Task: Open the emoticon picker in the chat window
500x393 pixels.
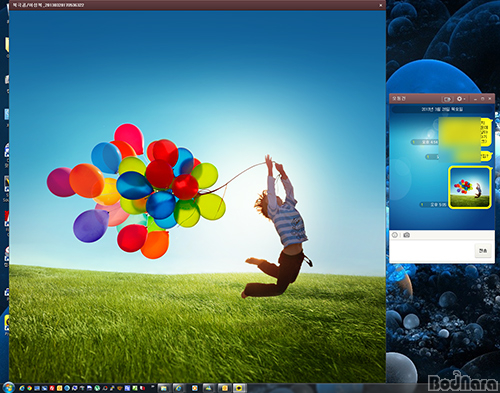Action: [395, 235]
